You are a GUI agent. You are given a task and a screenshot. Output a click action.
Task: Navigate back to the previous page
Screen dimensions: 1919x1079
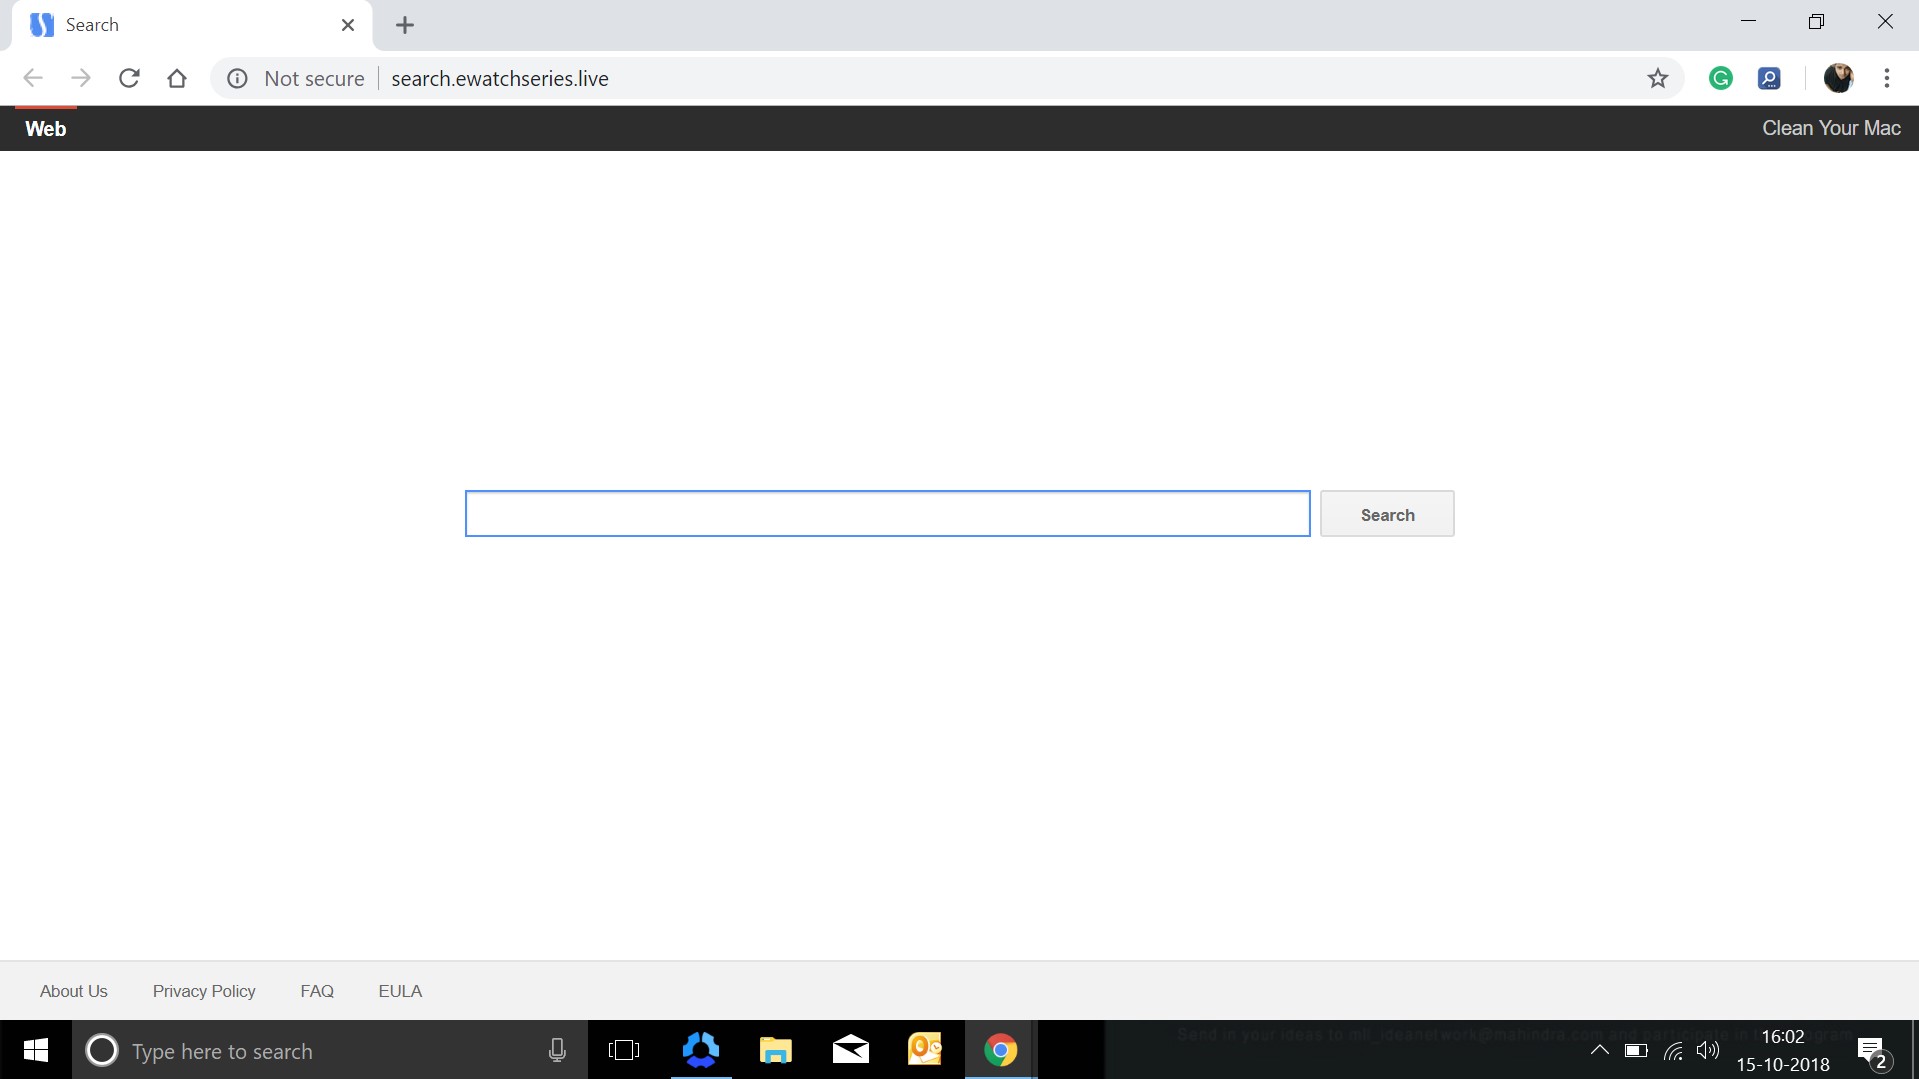pyautogui.click(x=33, y=78)
